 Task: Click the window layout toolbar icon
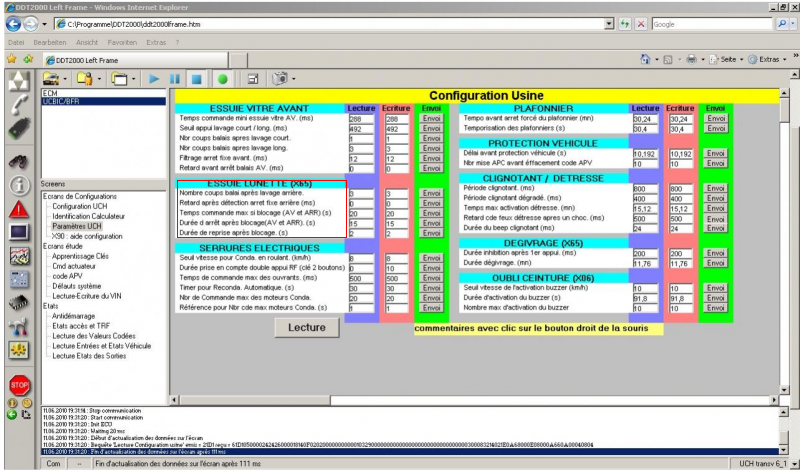pyautogui.click(x=253, y=79)
